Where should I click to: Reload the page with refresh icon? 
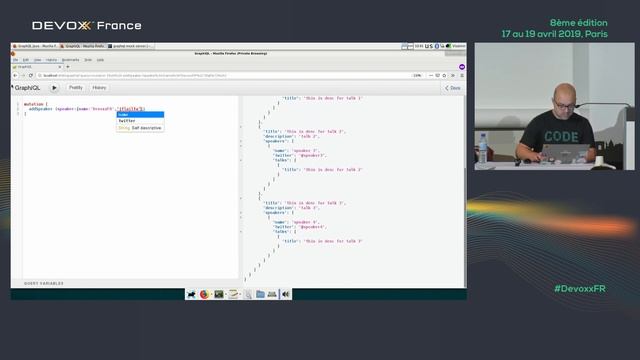tap(31, 76)
